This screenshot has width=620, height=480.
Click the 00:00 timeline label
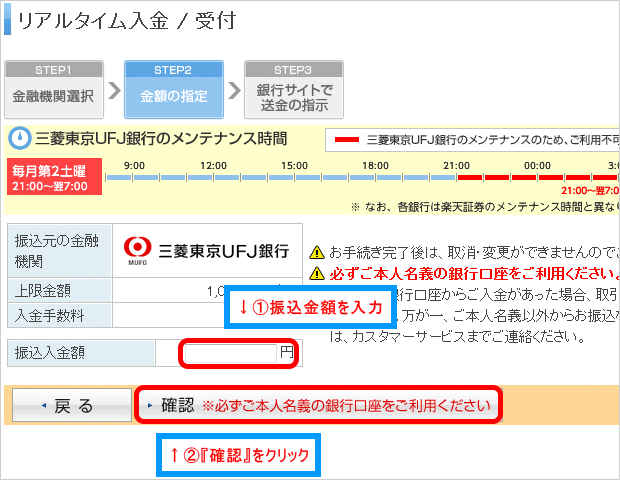(537, 166)
